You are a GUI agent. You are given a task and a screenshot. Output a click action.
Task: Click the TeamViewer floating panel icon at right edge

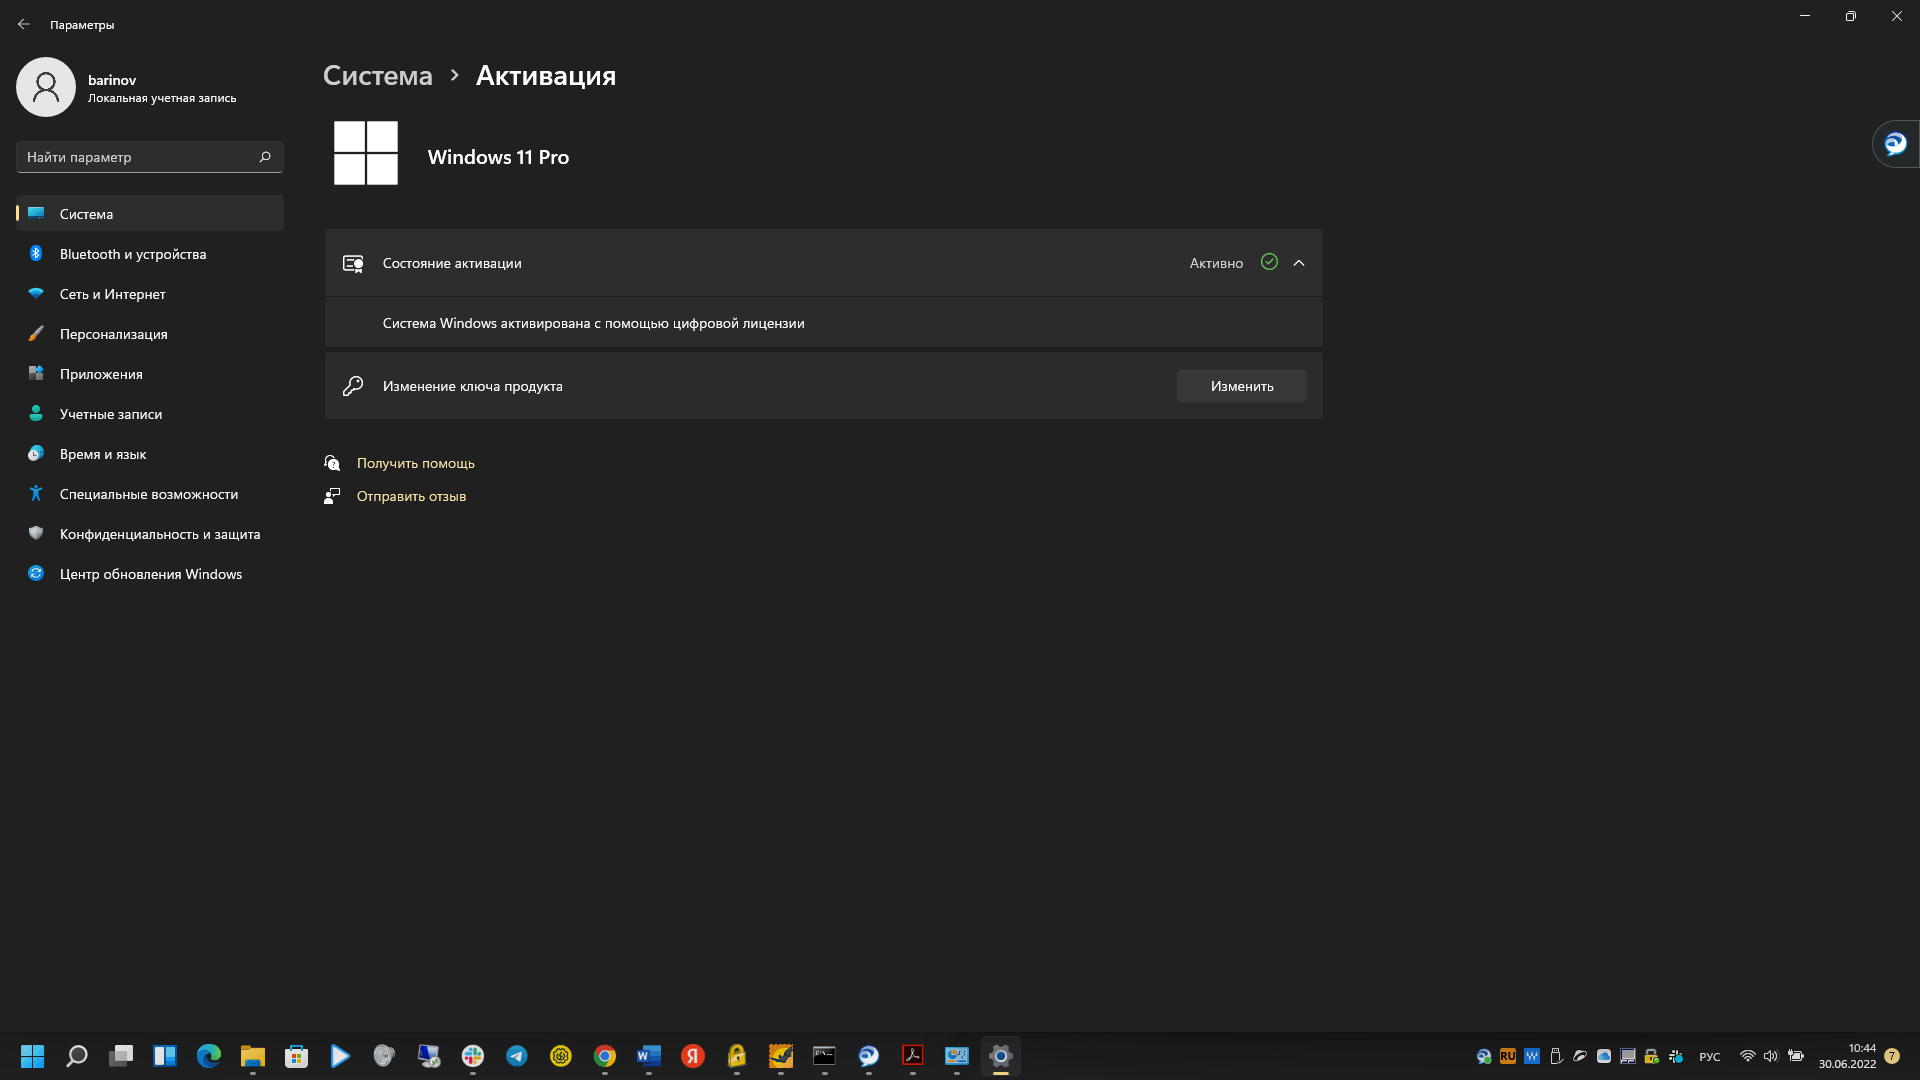pyautogui.click(x=1896, y=144)
